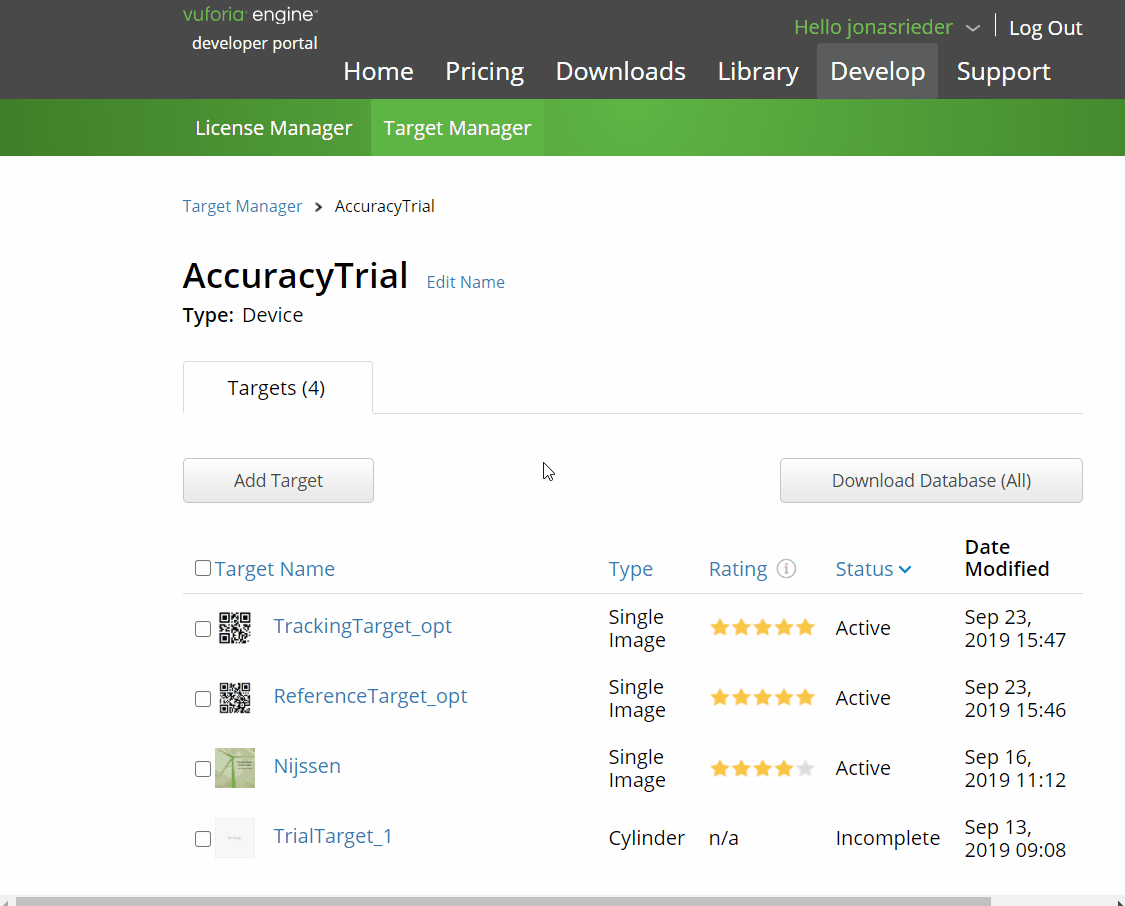Check the ReferenceTarget_opt checkbox
1125x906 pixels.
[203, 699]
